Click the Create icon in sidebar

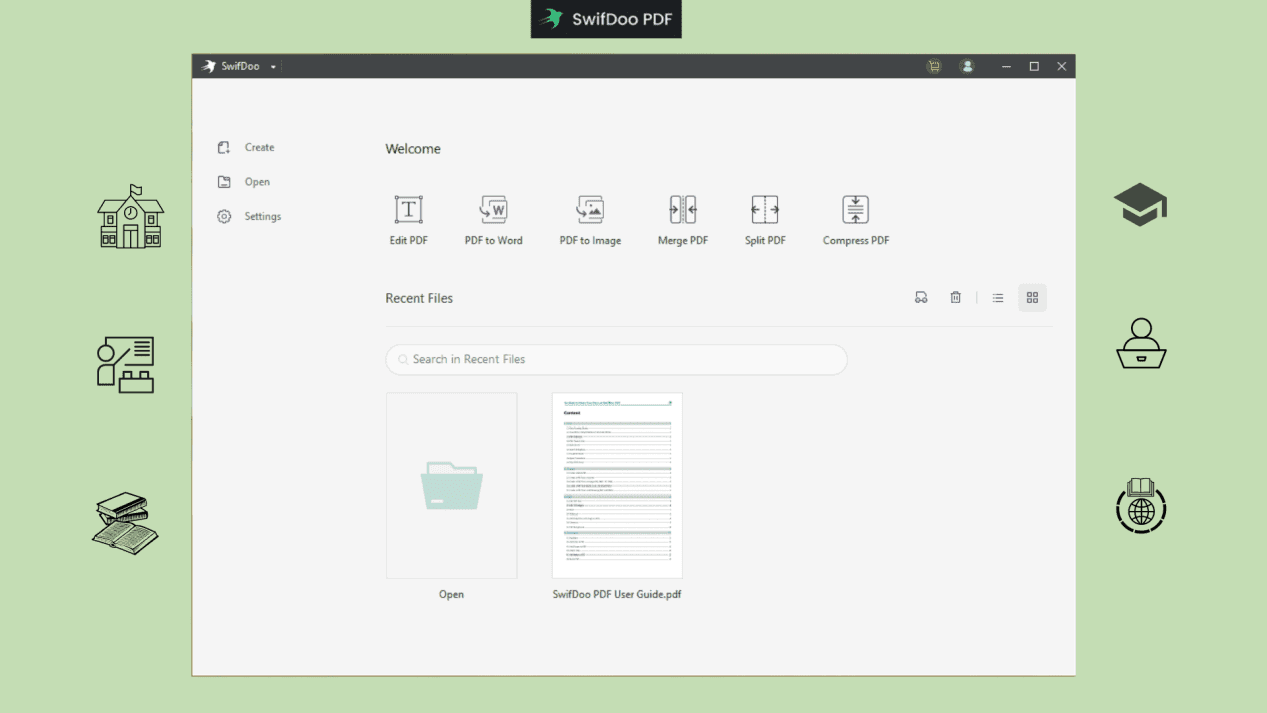224,147
